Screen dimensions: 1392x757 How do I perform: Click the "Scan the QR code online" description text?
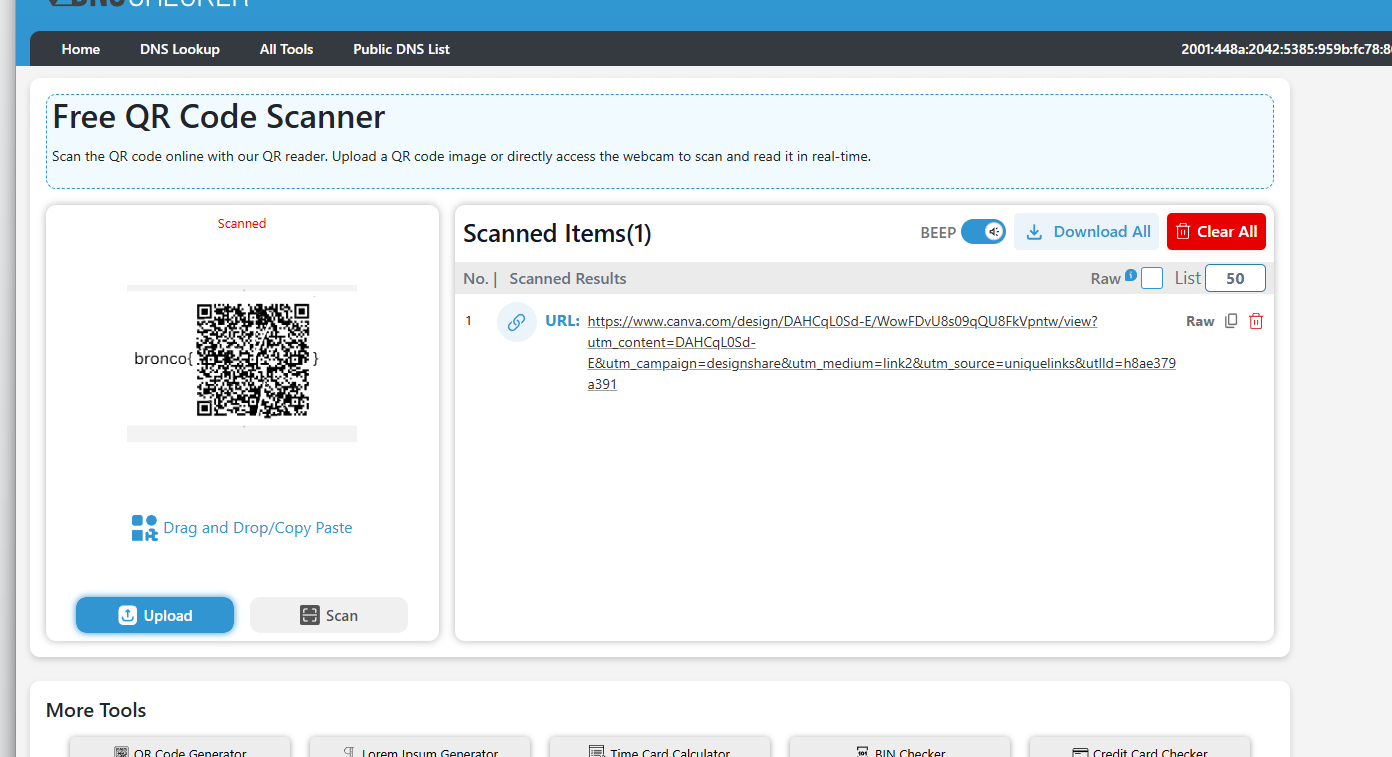(462, 156)
